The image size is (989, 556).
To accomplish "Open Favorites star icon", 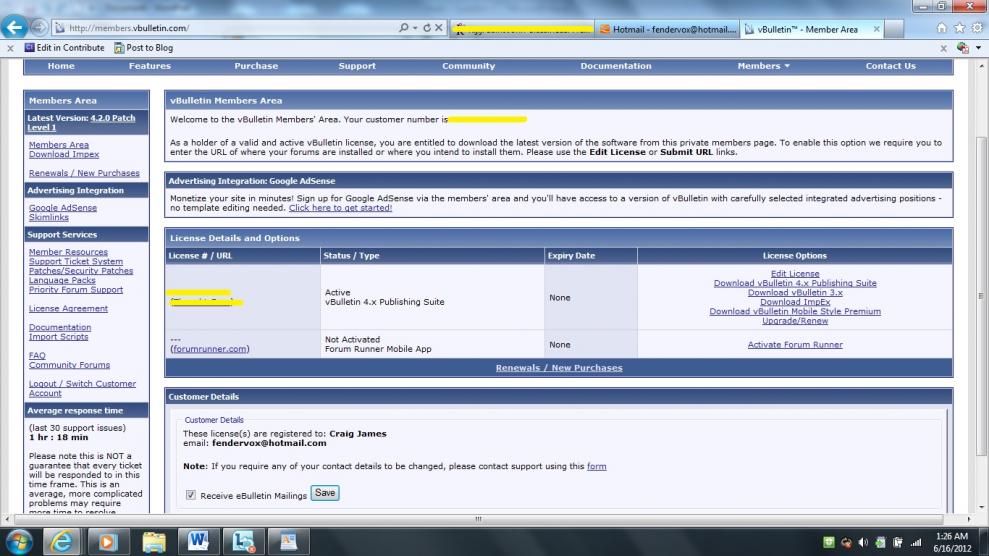I will pos(959,28).
